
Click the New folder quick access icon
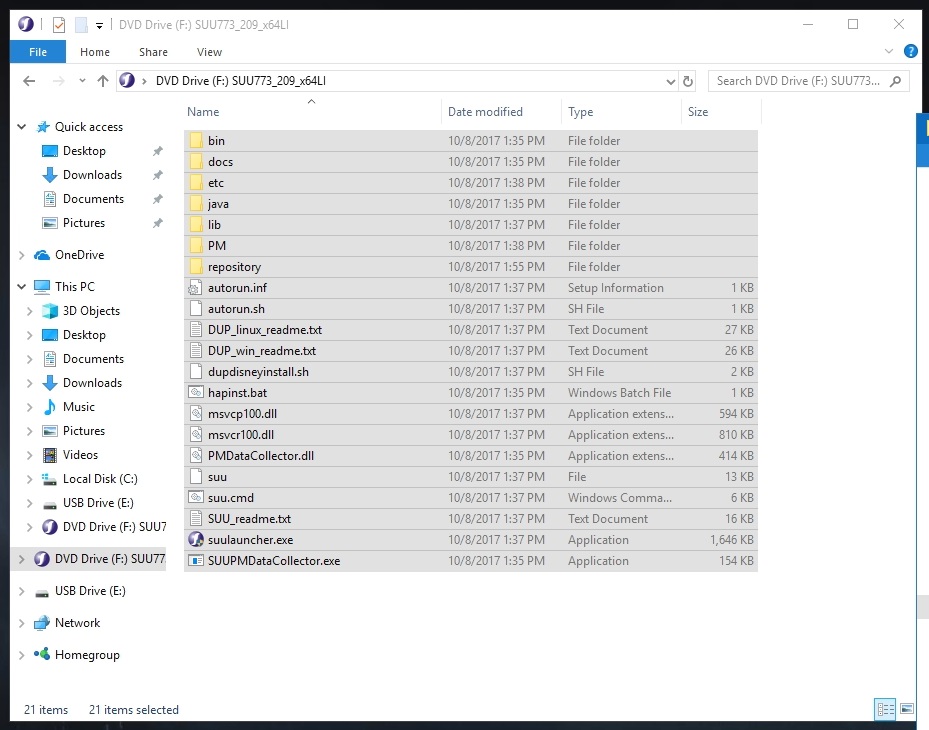(x=81, y=25)
